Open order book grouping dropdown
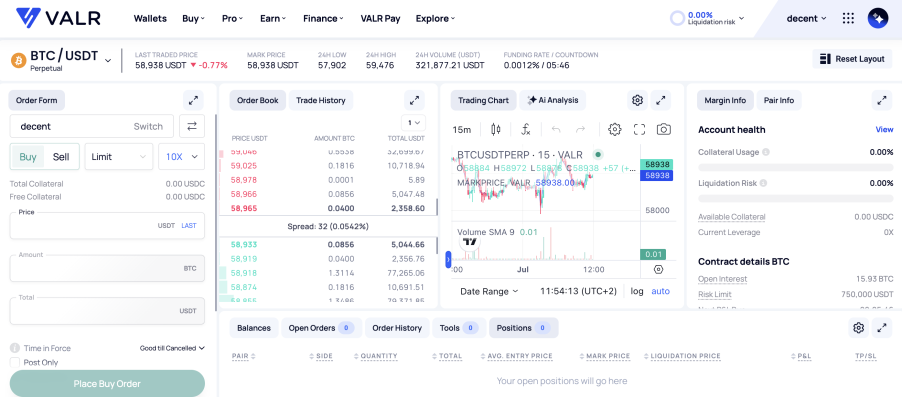The image size is (902, 397). coord(414,123)
